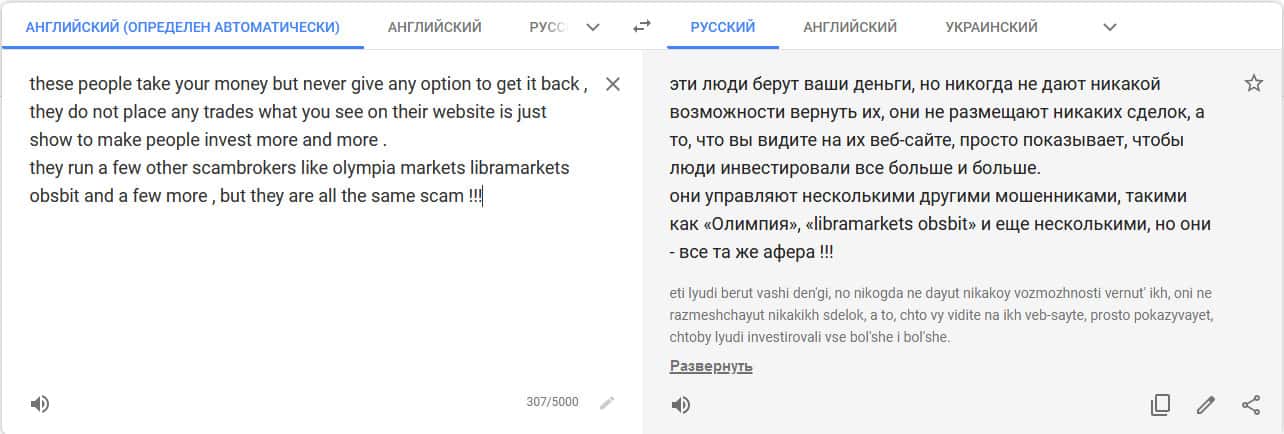
Task: Switch target language to Ukrainian
Action: tap(991, 27)
